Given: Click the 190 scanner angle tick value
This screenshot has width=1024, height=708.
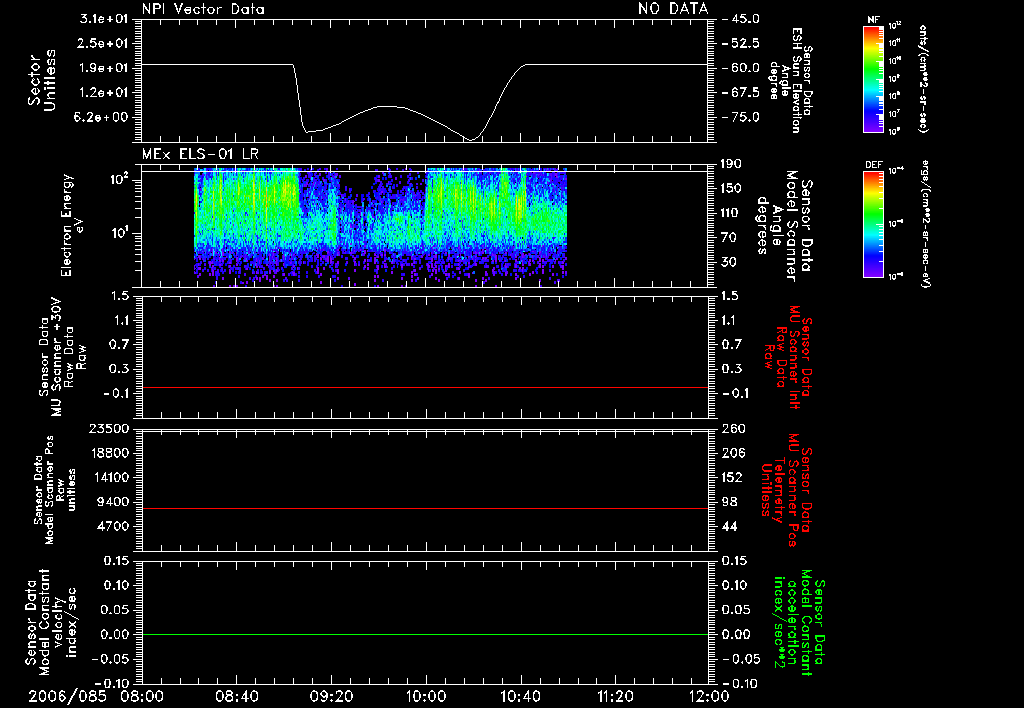Looking at the screenshot, I should (x=731, y=164).
